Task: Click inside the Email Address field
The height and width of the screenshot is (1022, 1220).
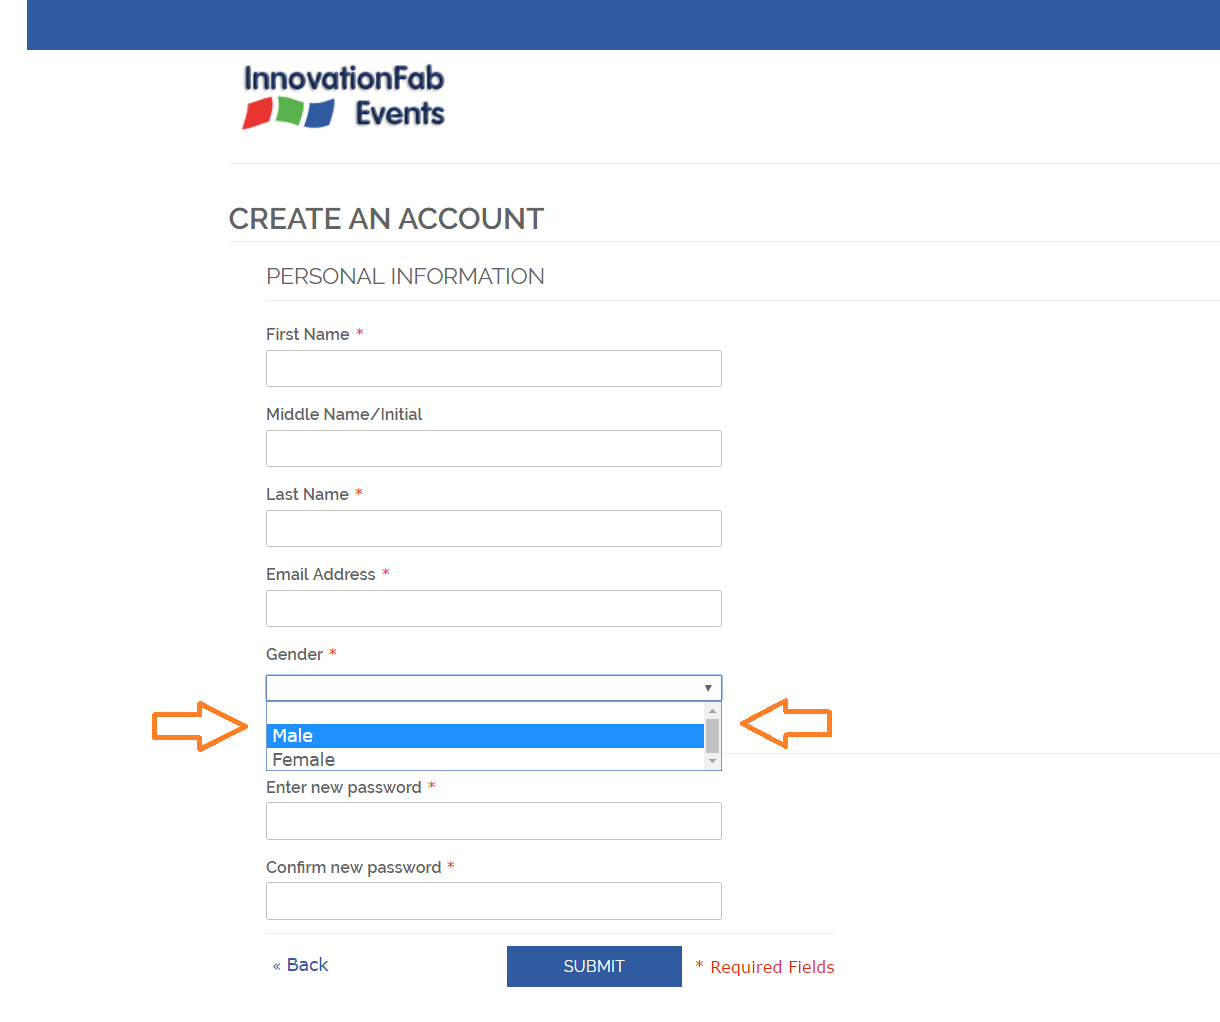Action: (493, 608)
